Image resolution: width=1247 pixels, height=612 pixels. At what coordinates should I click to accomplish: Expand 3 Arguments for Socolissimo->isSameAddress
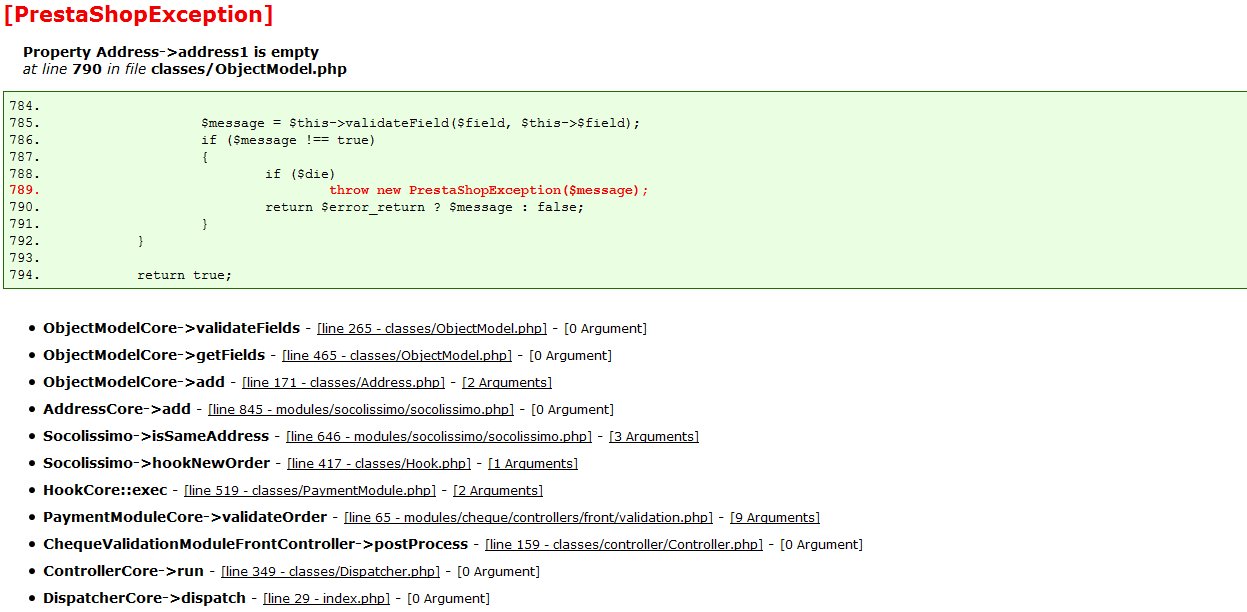pos(654,436)
